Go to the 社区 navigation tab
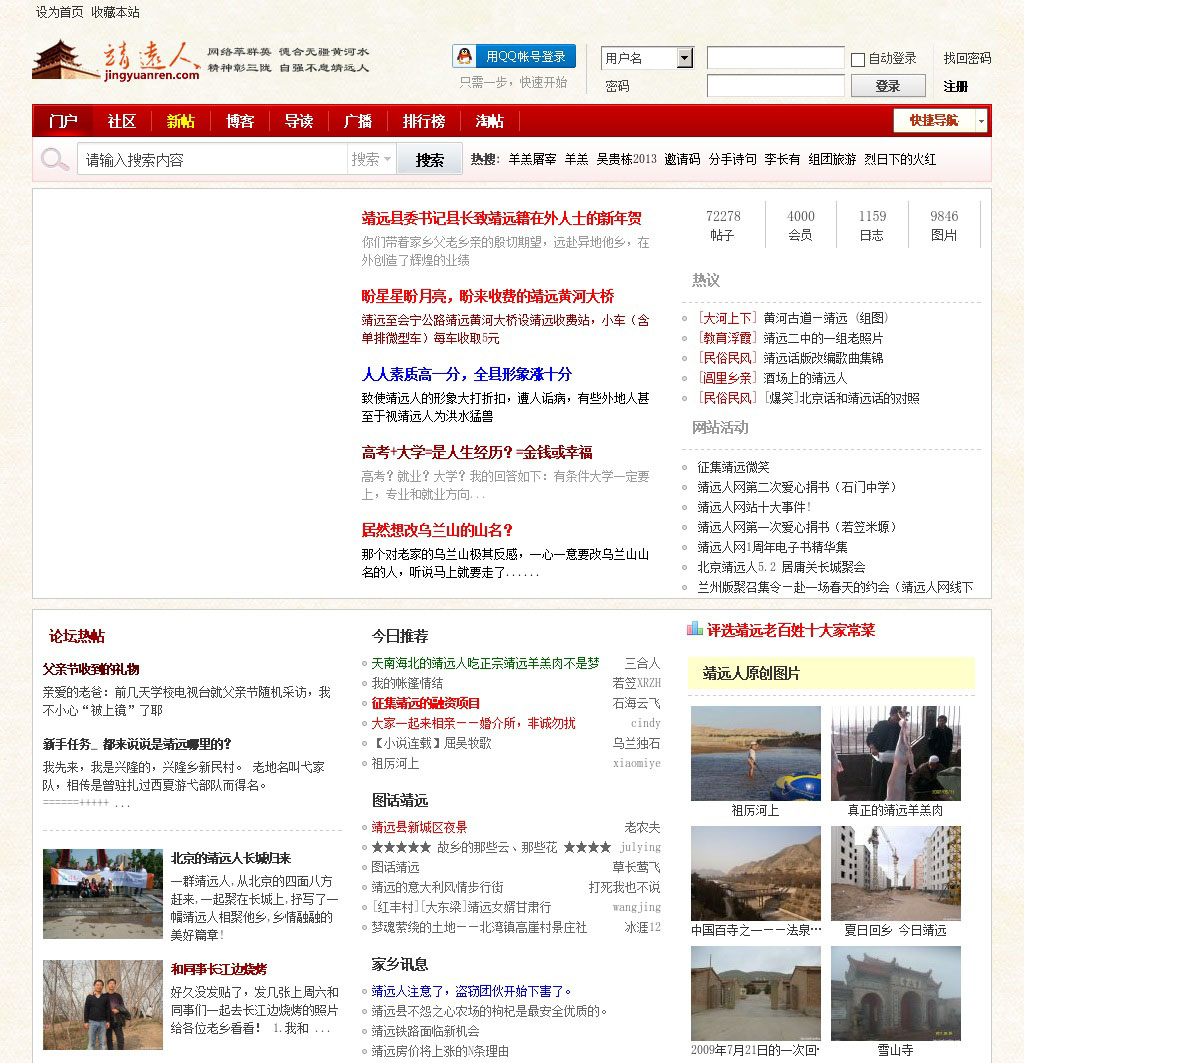 tap(121, 121)
